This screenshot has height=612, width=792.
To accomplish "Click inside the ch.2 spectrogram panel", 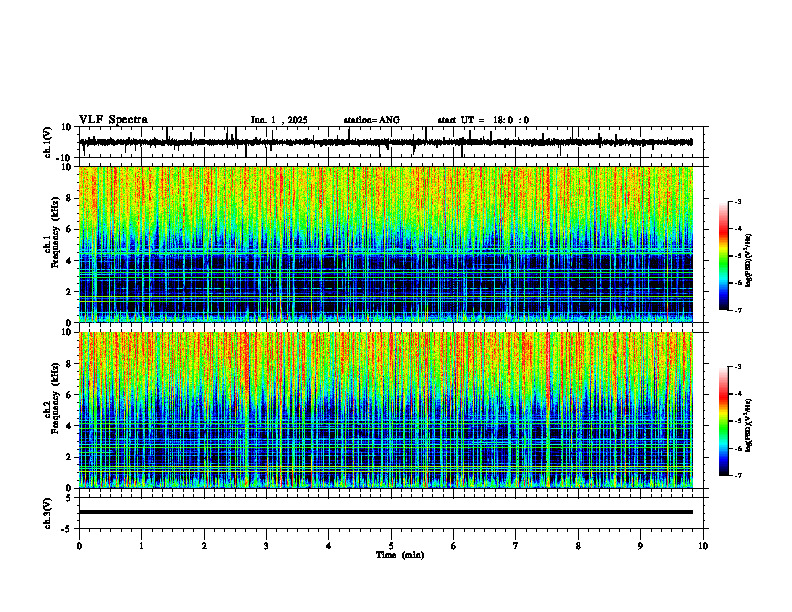I will coord(386,410).
